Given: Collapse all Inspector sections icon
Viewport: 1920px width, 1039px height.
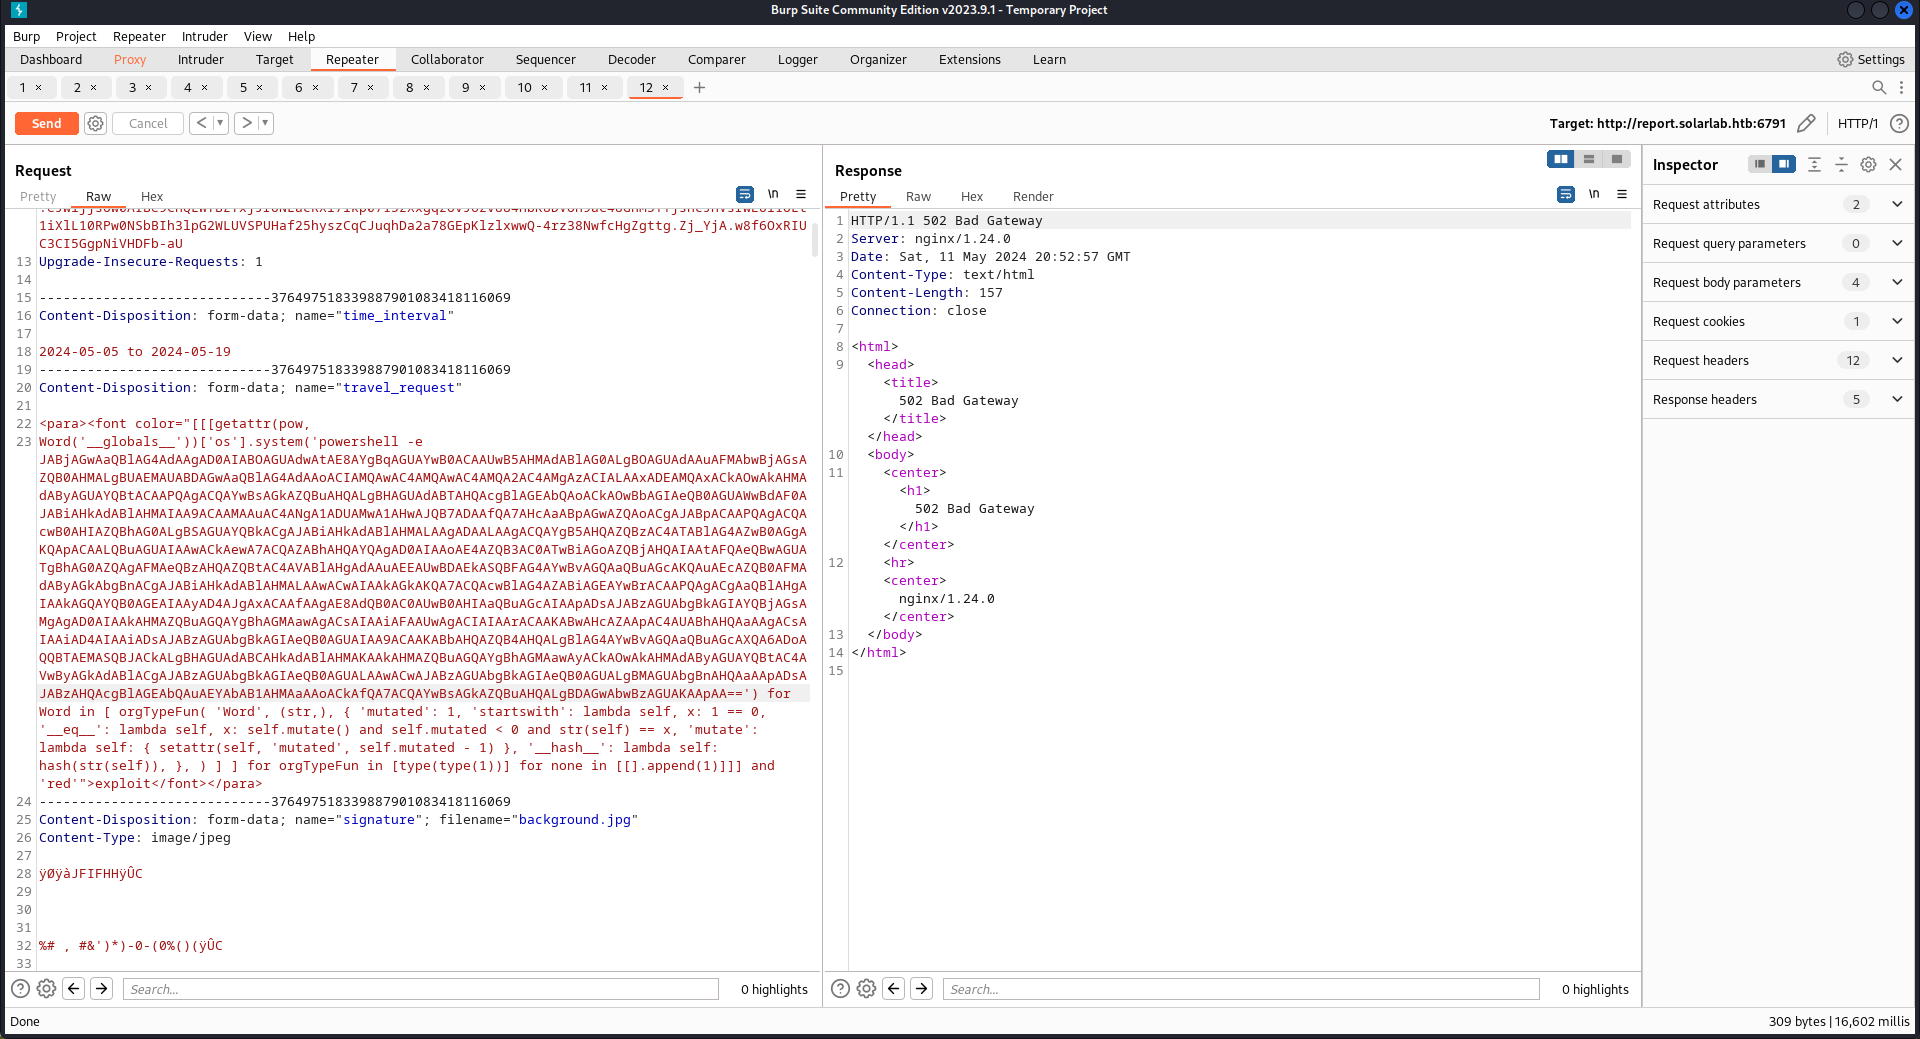Looking at the screenshot, I should coord(1841,164).
